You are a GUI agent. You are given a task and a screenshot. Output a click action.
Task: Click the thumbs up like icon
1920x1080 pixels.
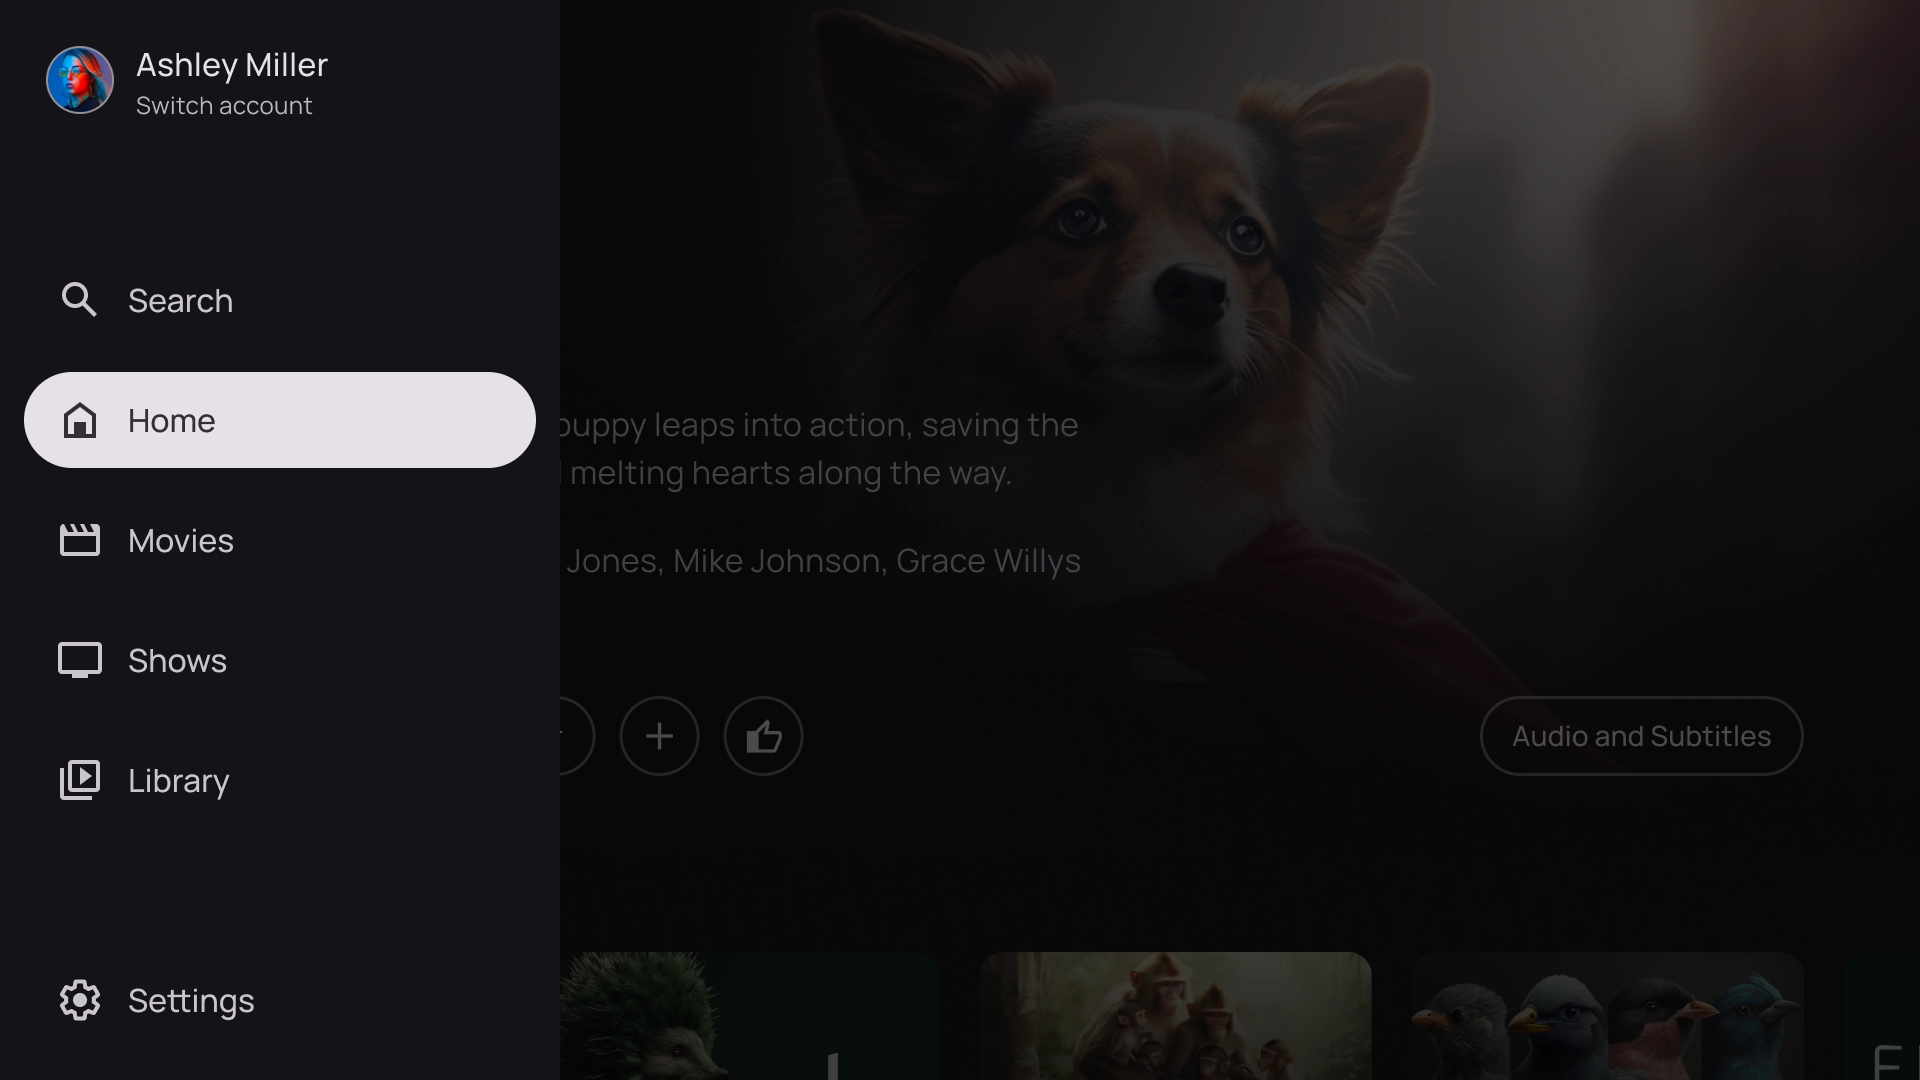point(764,736)
